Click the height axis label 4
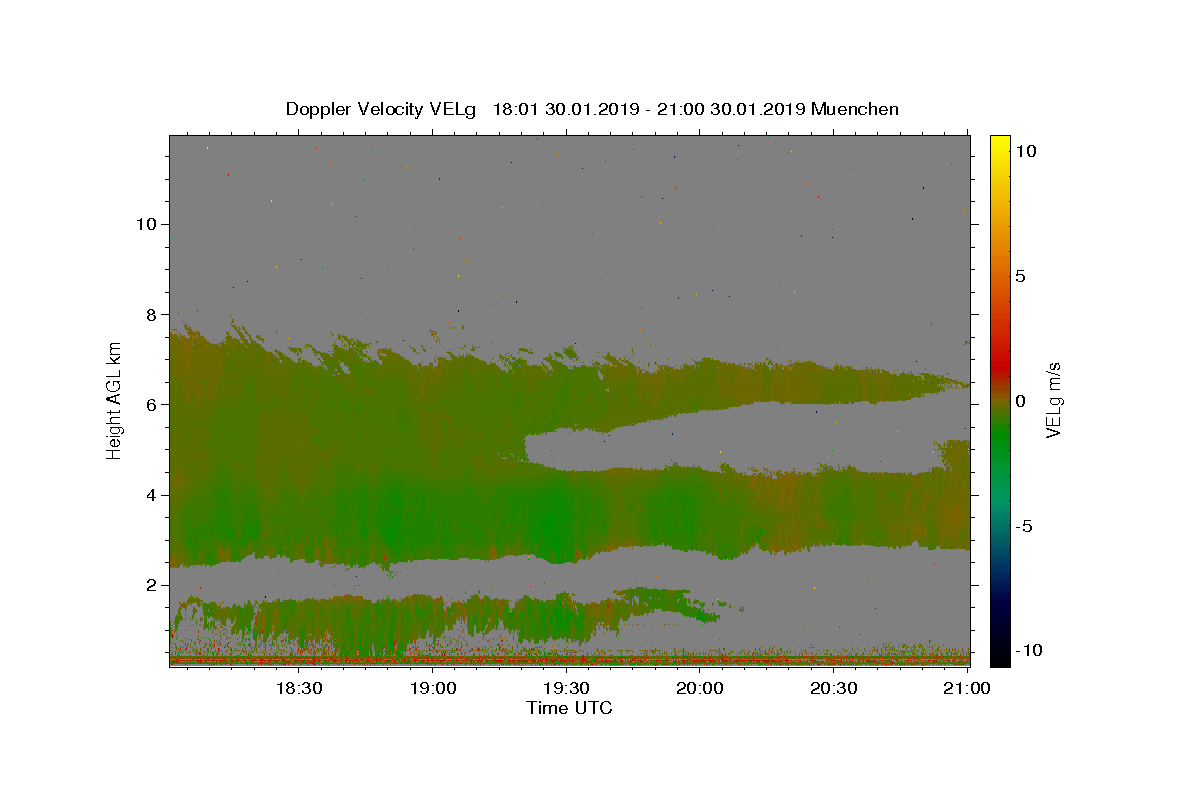 [x=150, y=495]
